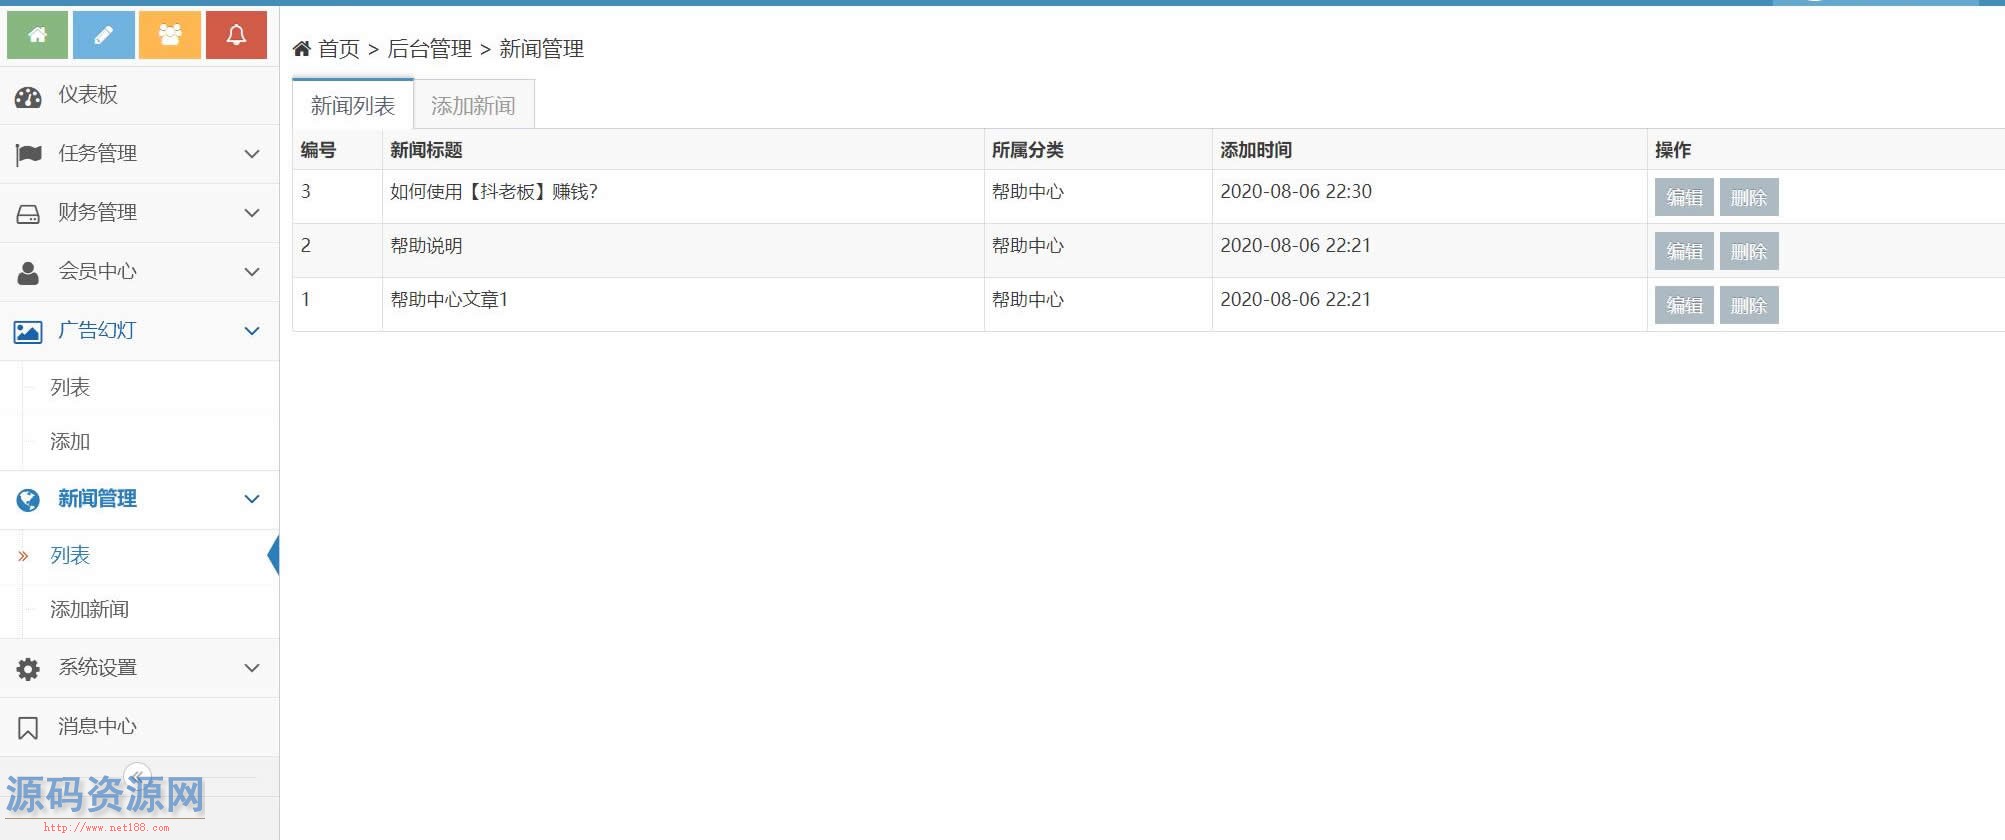Click the red bell notification button
The height and width of the screenshot is (840, 2005).
click(x=236, y=35)
